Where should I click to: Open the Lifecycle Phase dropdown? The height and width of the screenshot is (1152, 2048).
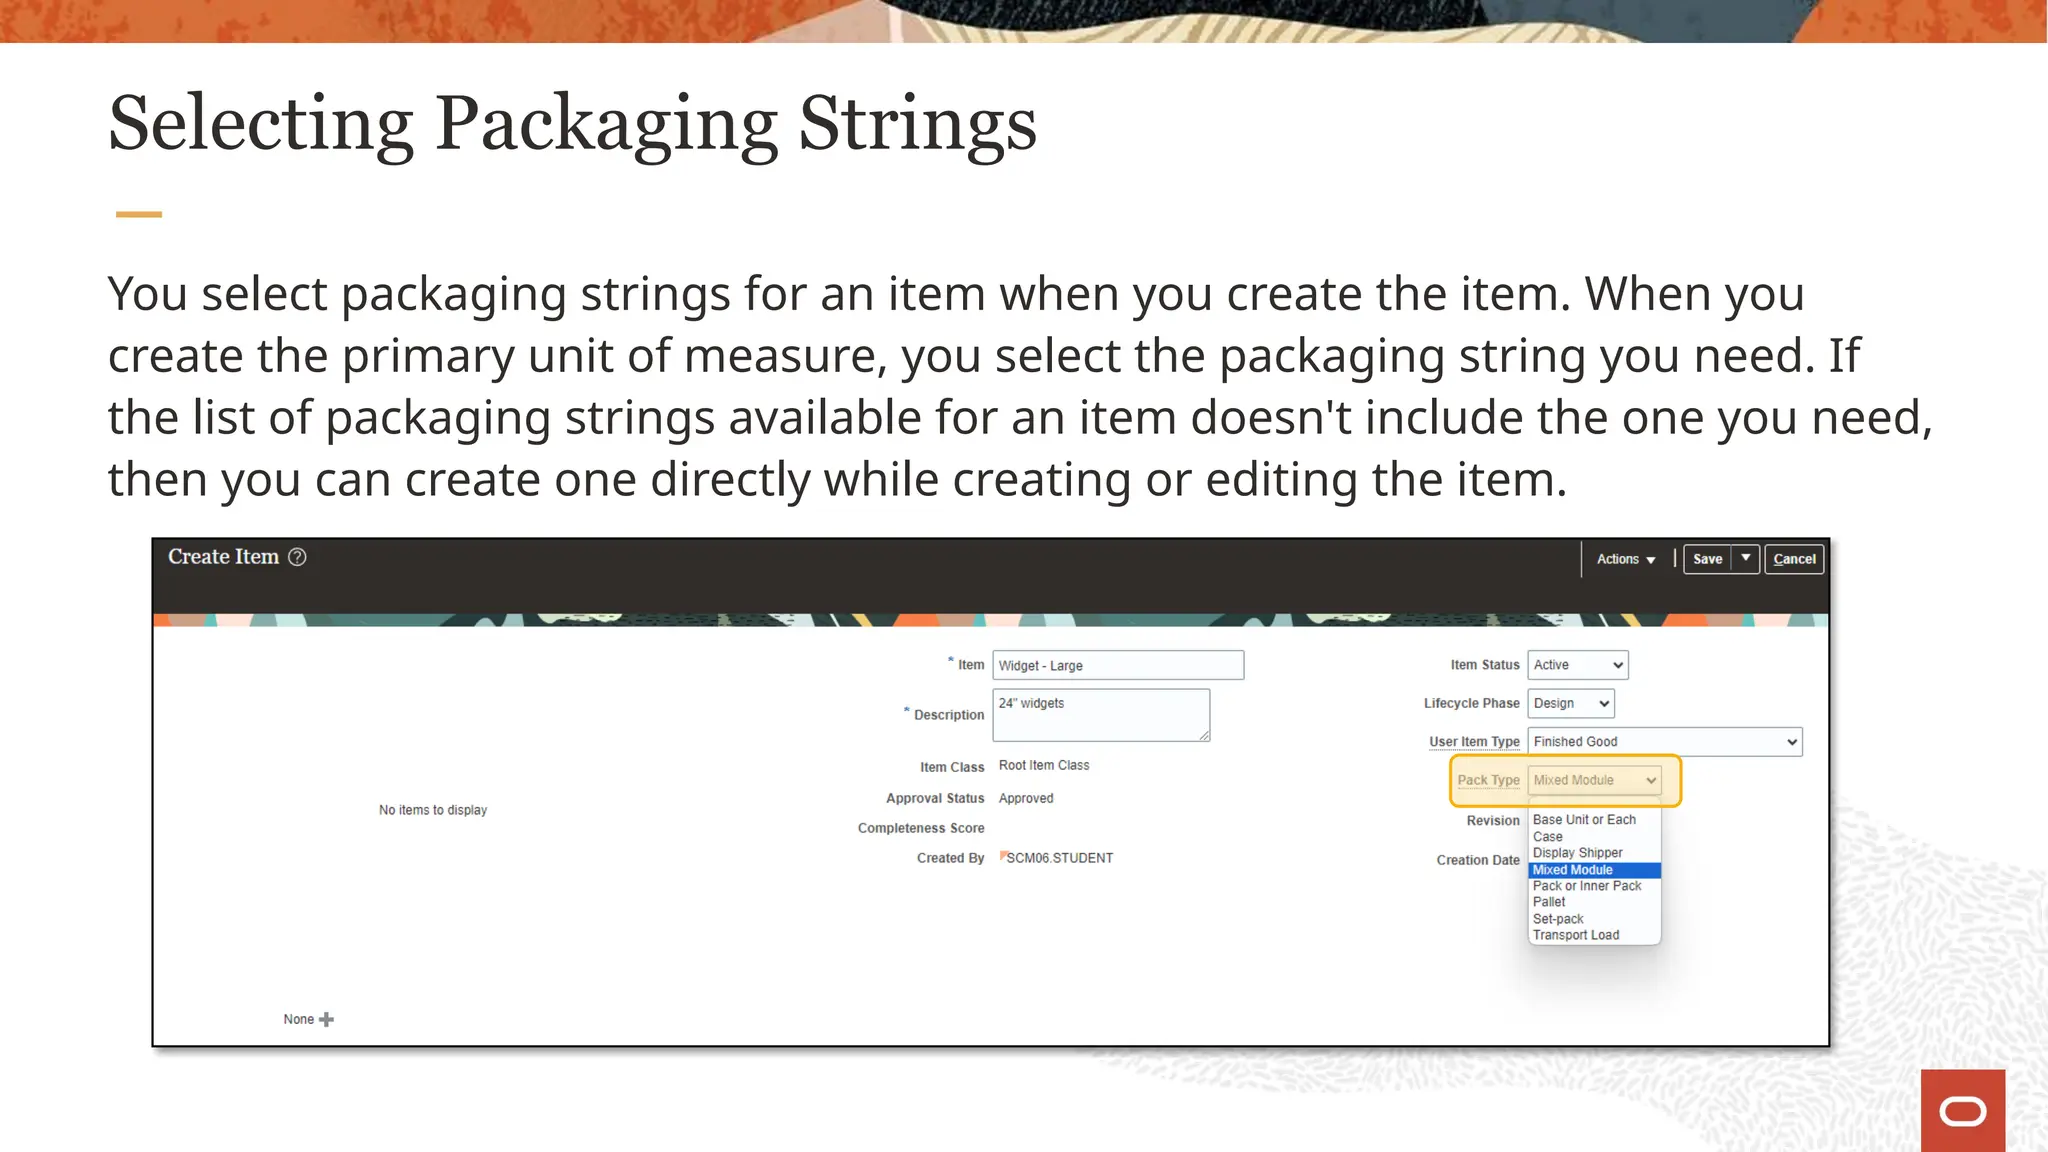click(x=1571, y=703)
